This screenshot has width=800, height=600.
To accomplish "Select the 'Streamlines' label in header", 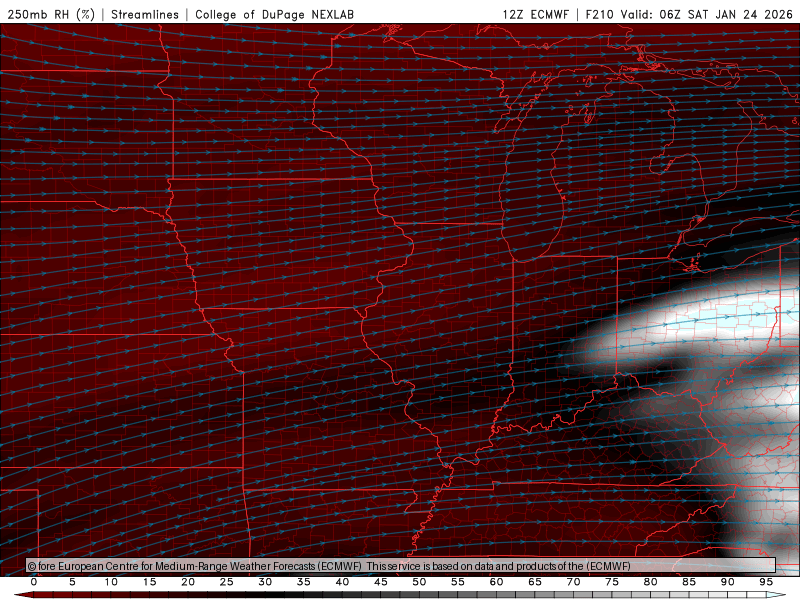I will pyautogui.click(x=145, y=14).
